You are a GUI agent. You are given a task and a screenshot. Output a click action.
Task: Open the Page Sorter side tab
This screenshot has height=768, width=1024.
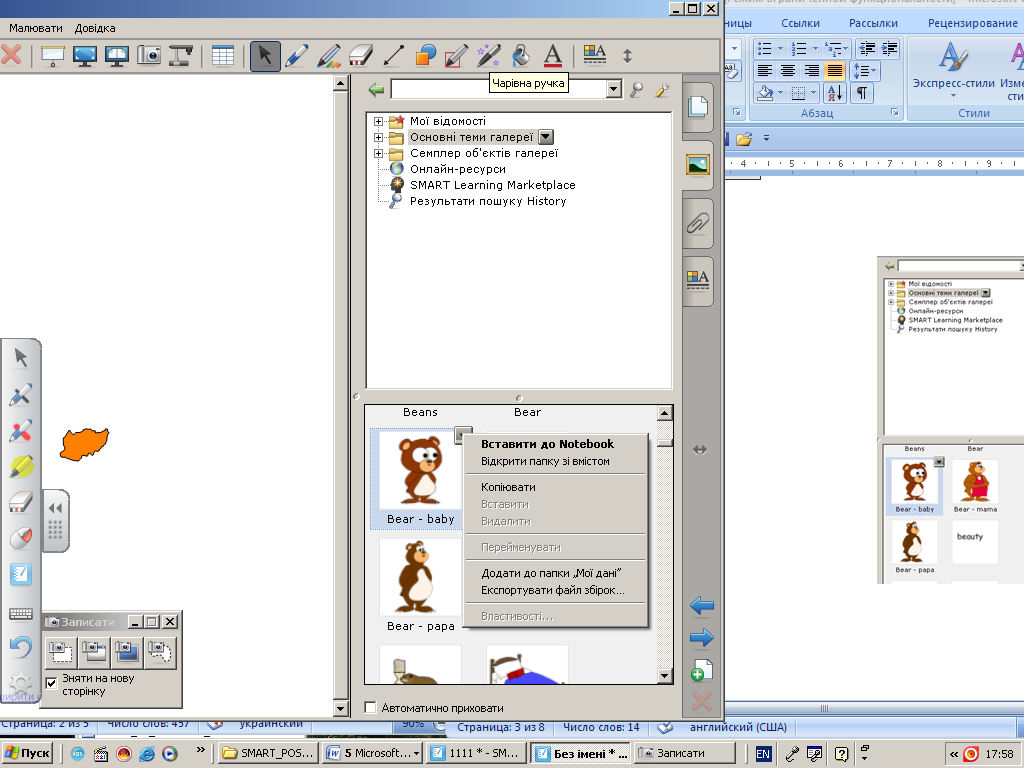697,106
